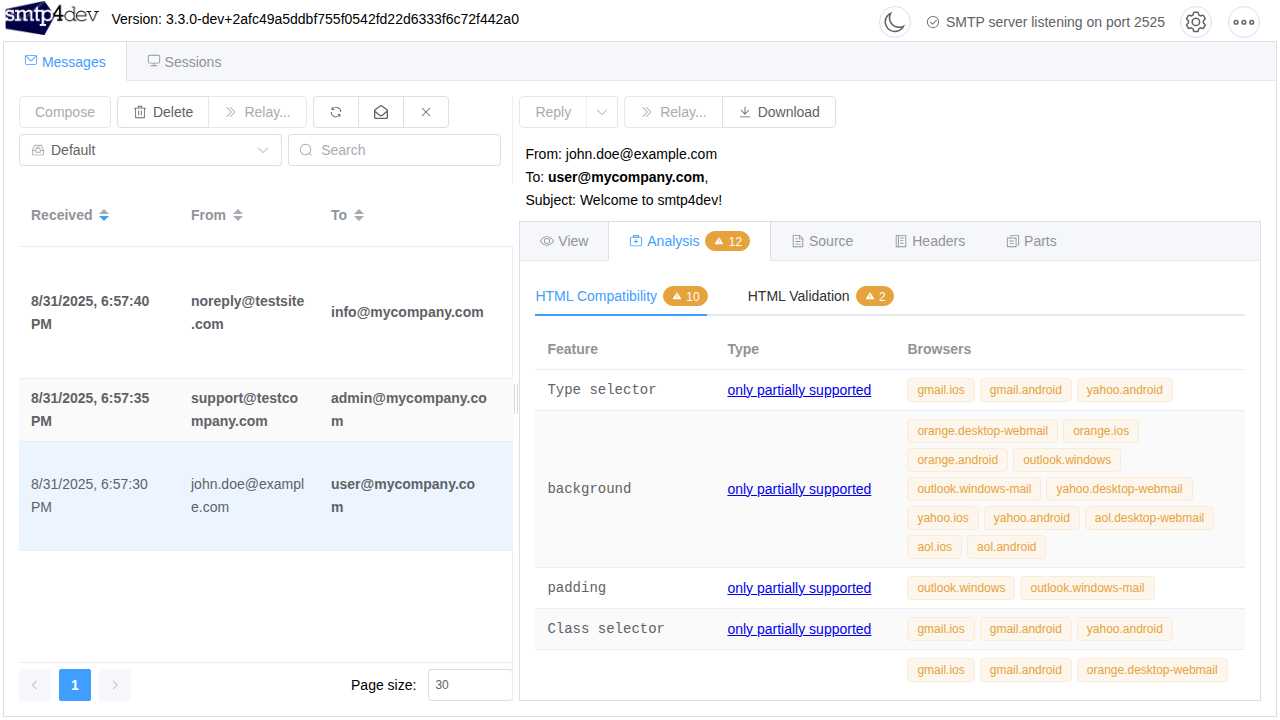Open the Analysis tab
The image size is (1280, 720).
point(690,241)
